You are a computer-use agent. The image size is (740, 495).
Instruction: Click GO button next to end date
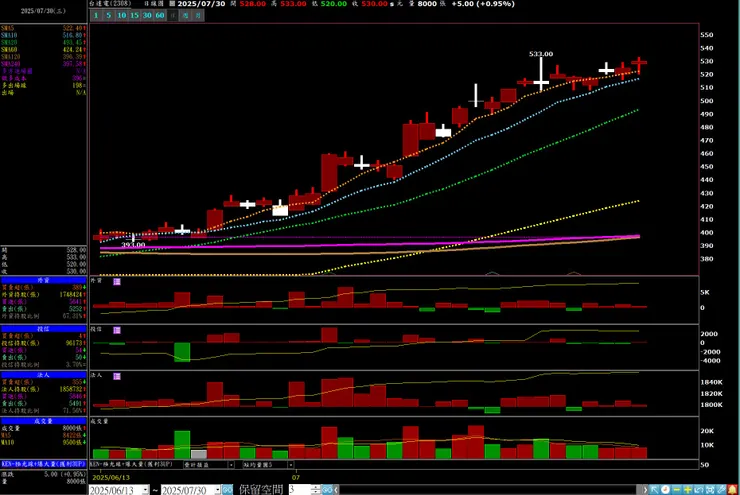(x=227, y=490)
